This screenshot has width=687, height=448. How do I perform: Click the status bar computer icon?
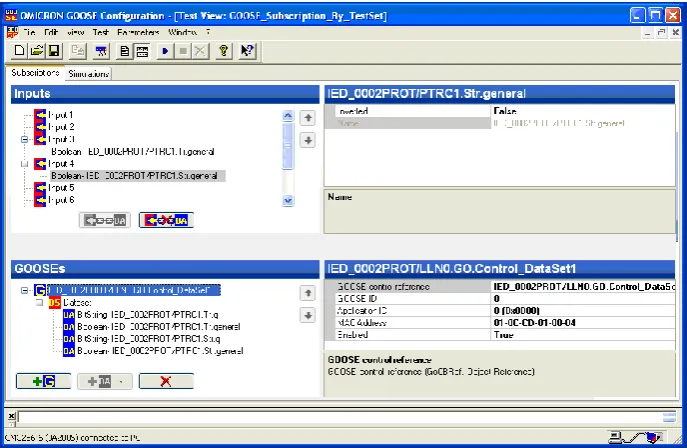click(616, 437)
